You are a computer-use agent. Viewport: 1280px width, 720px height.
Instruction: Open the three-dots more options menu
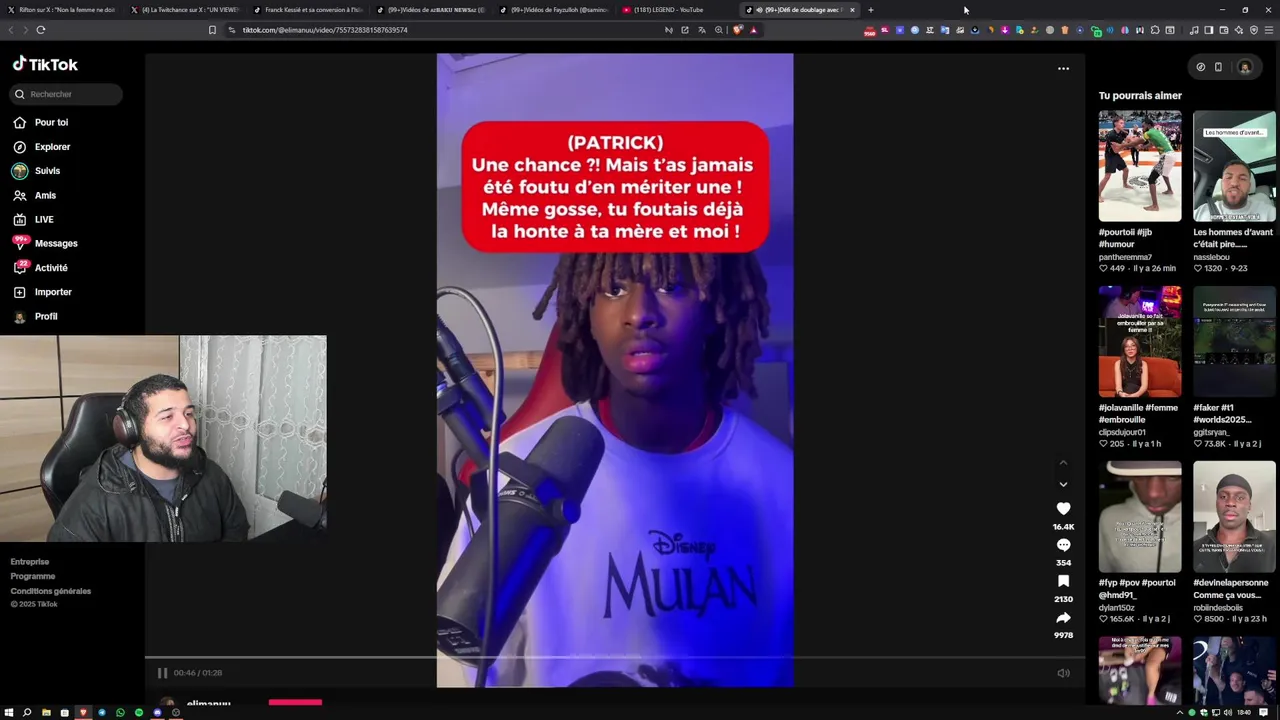[1063, 69]
